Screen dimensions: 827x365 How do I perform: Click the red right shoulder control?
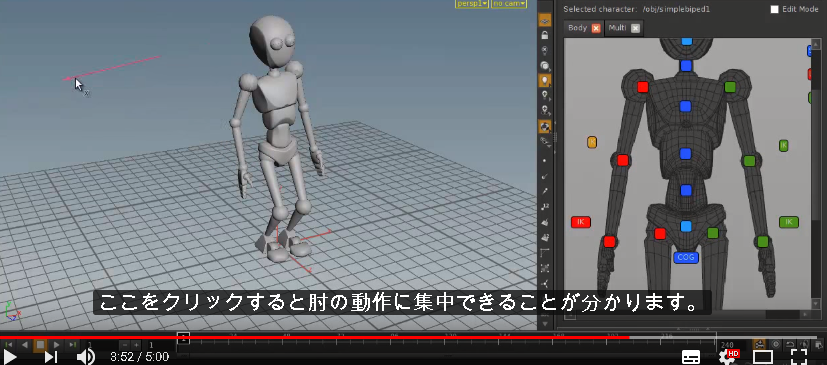[x=642, y=87]
